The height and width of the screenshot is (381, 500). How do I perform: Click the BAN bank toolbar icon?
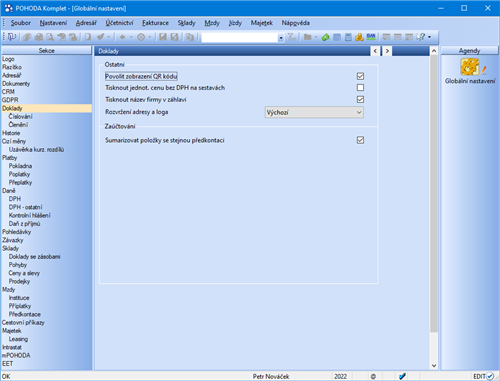point(371,37)
